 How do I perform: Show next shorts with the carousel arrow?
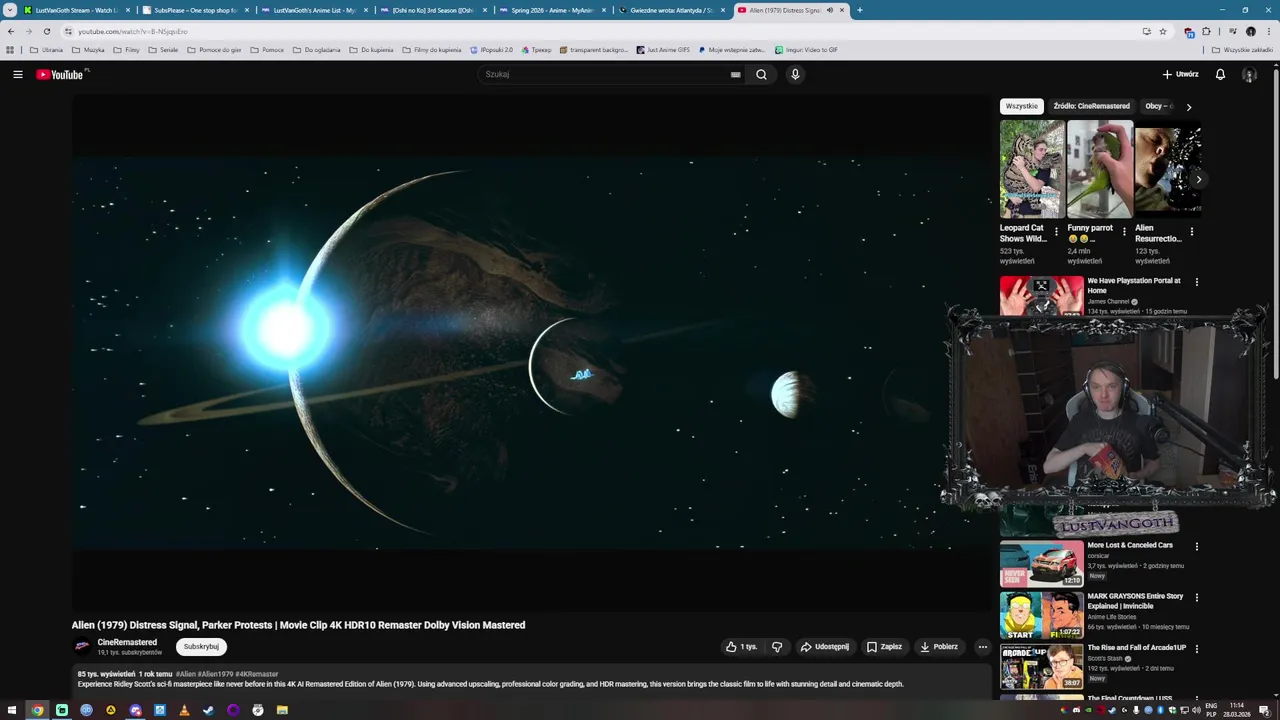coord(1198,180)
